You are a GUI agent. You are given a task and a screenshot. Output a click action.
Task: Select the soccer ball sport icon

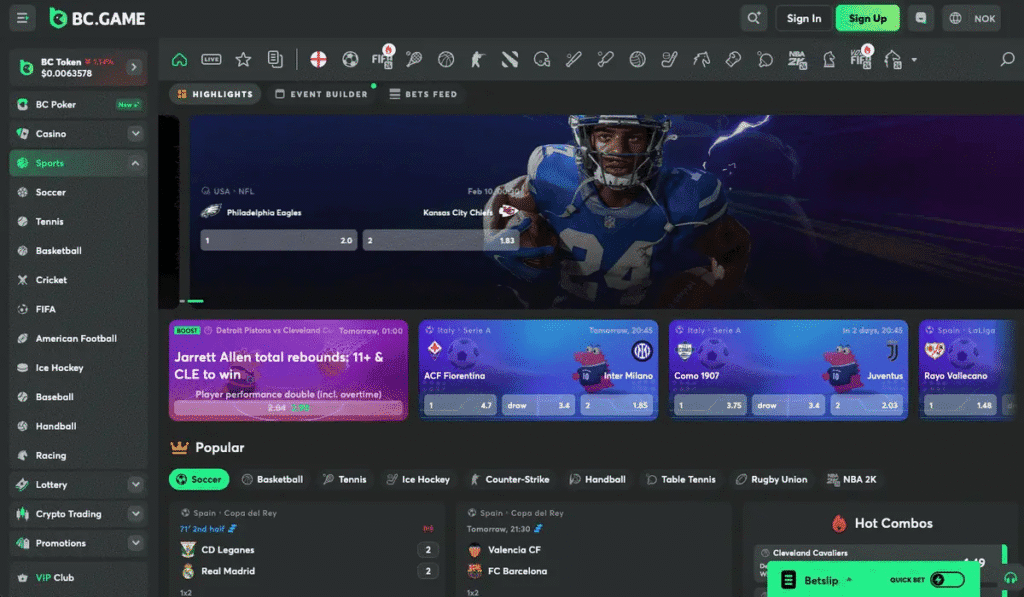point(349,59)
